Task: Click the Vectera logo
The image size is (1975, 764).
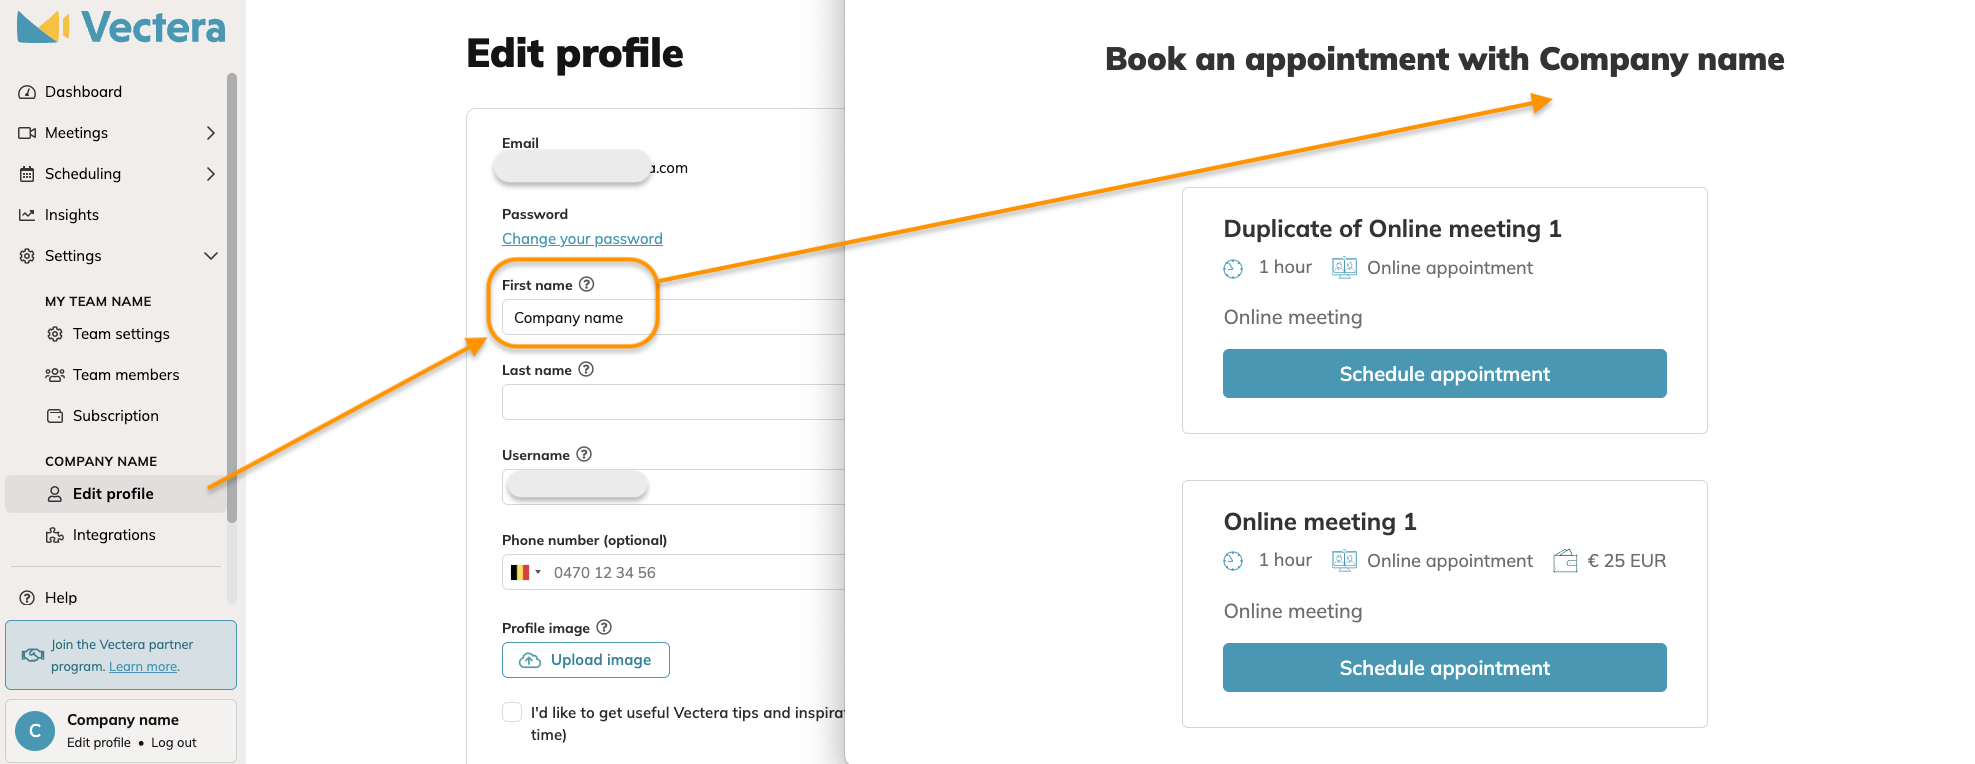Action: pyautogui.click(x=121, y=27)
